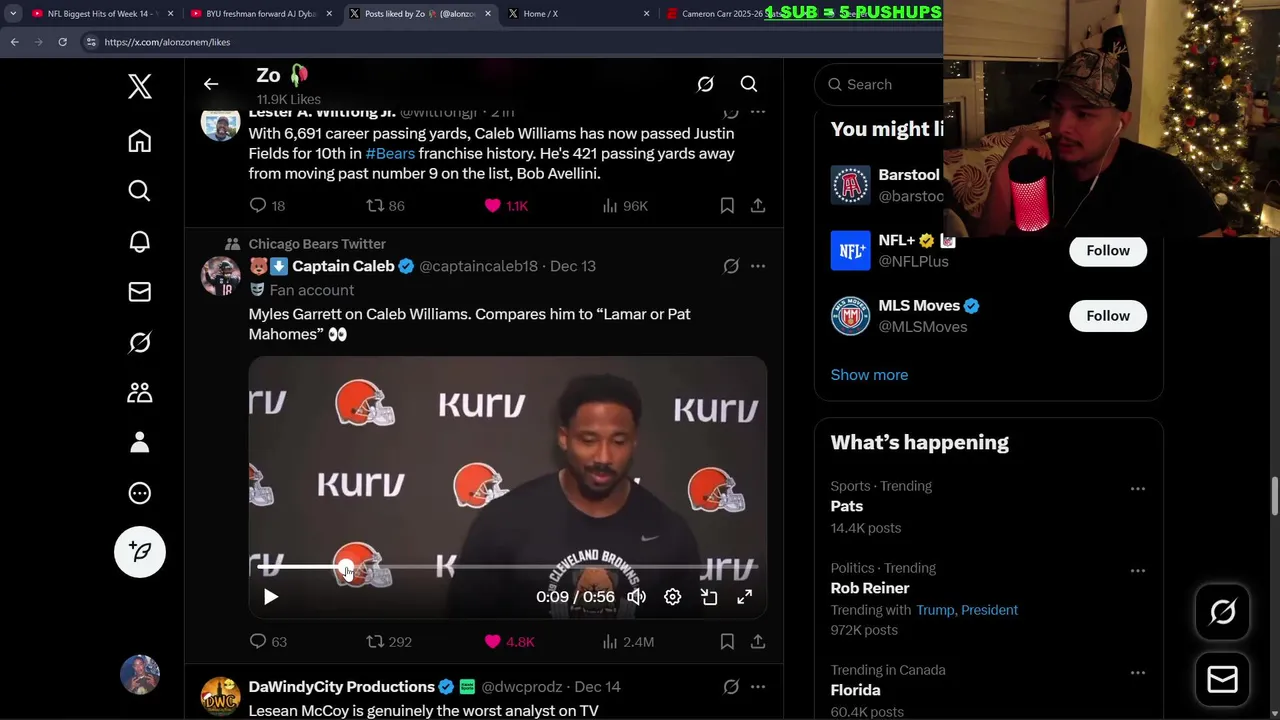Open Grok on DaWindyCity post
1280x720 pixels.
point(731,687)
